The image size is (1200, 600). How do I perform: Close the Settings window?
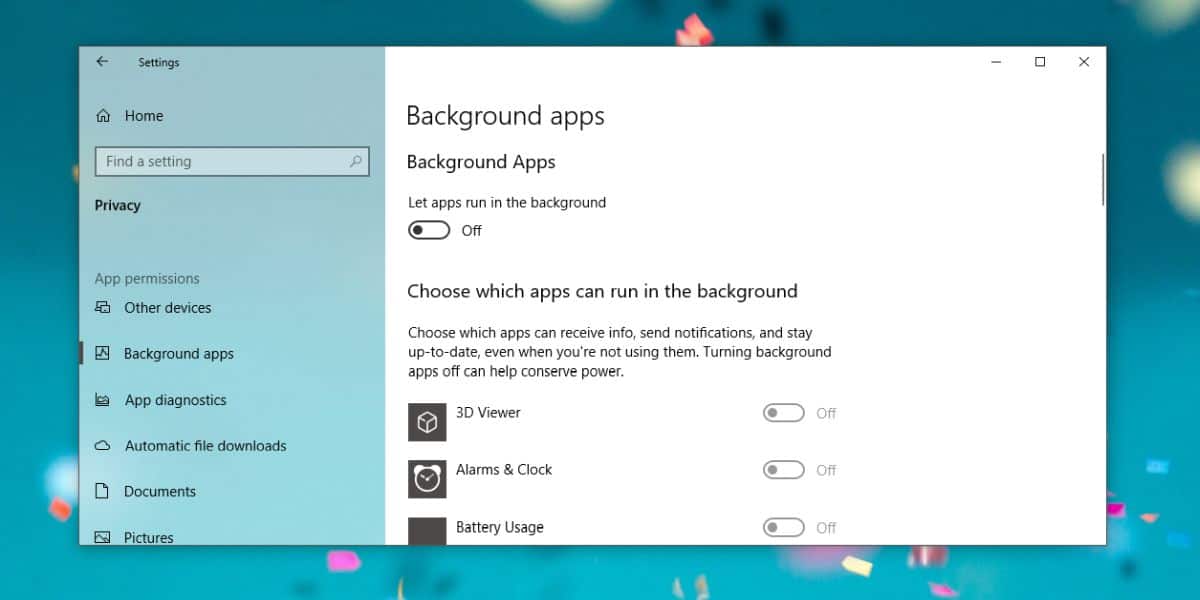tap(1084, 62)
